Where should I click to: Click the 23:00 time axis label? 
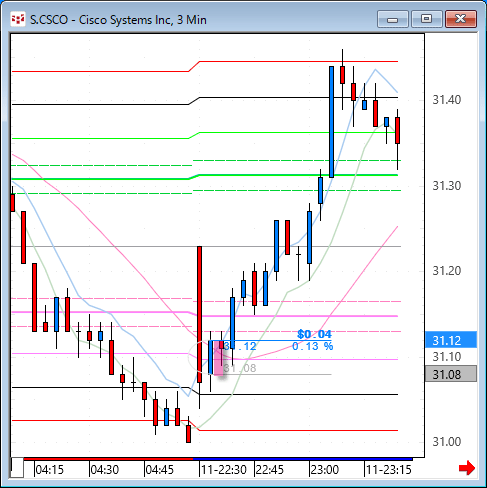[325, 470]
